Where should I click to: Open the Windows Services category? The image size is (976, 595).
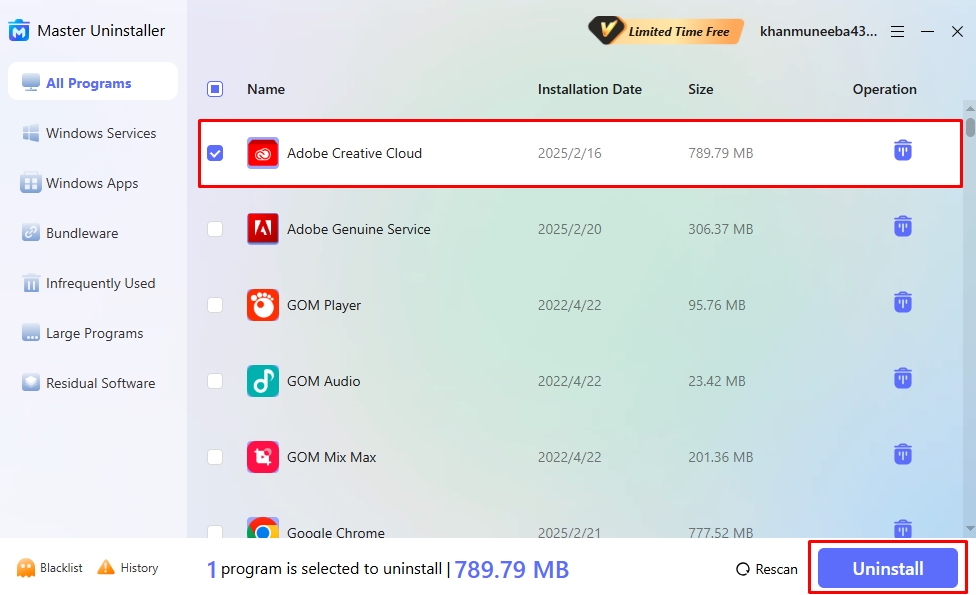[x=93, y=133]
